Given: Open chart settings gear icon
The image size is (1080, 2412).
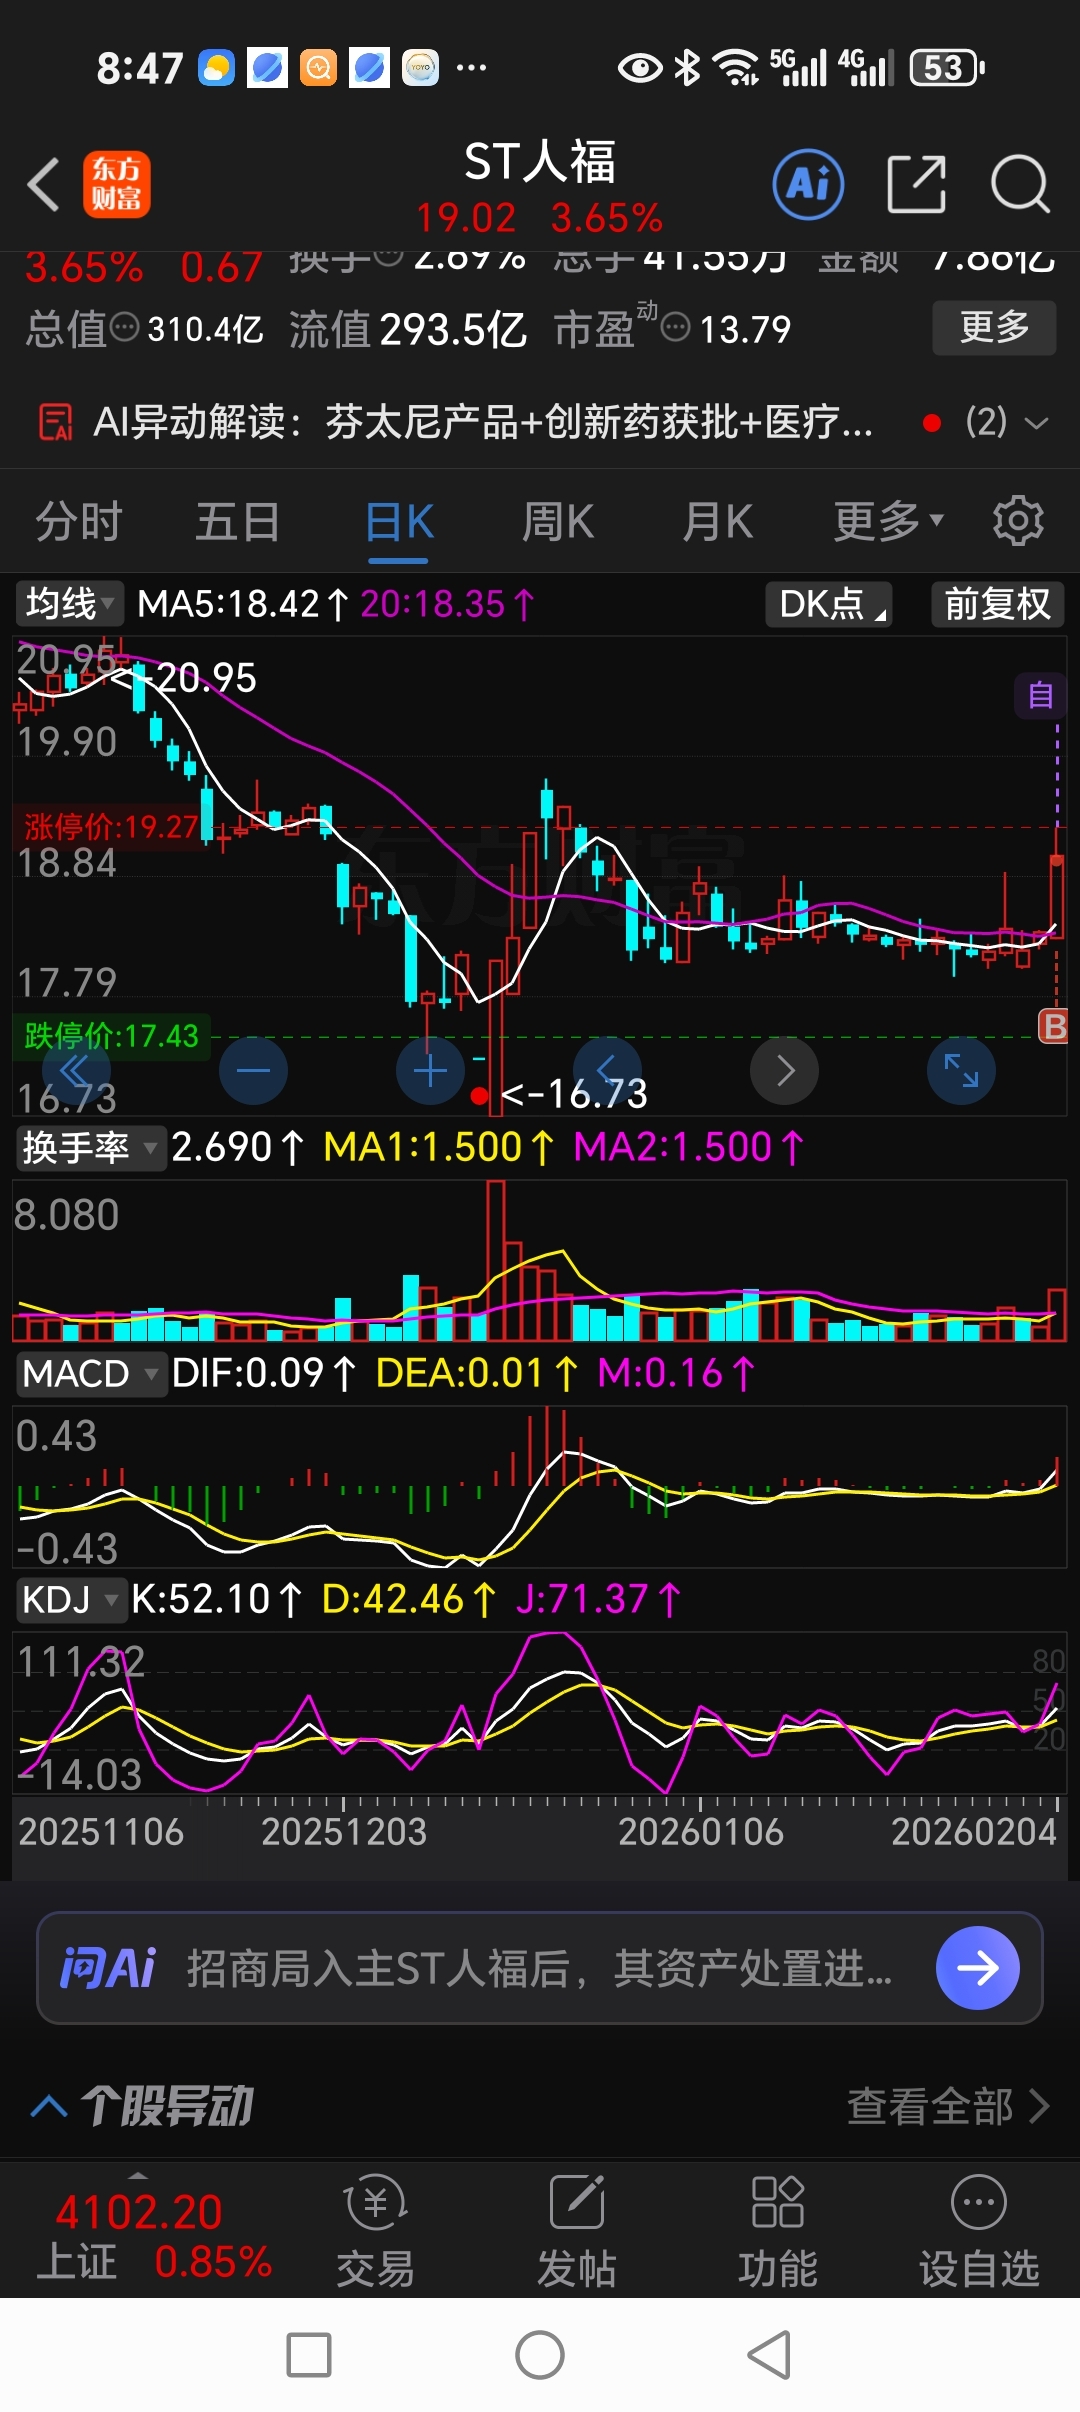Looking at the screenshot, I should pyautogui.click(x=1018, y=521).
